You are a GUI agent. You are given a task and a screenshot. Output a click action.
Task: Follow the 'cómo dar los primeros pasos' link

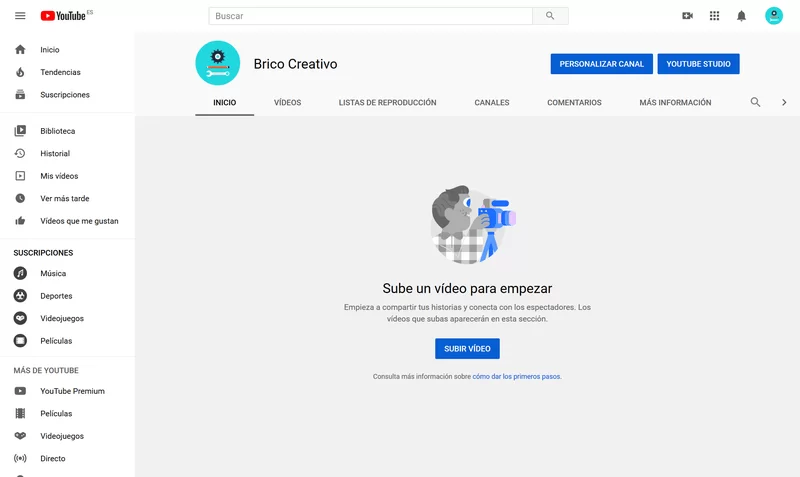(516, 376)
